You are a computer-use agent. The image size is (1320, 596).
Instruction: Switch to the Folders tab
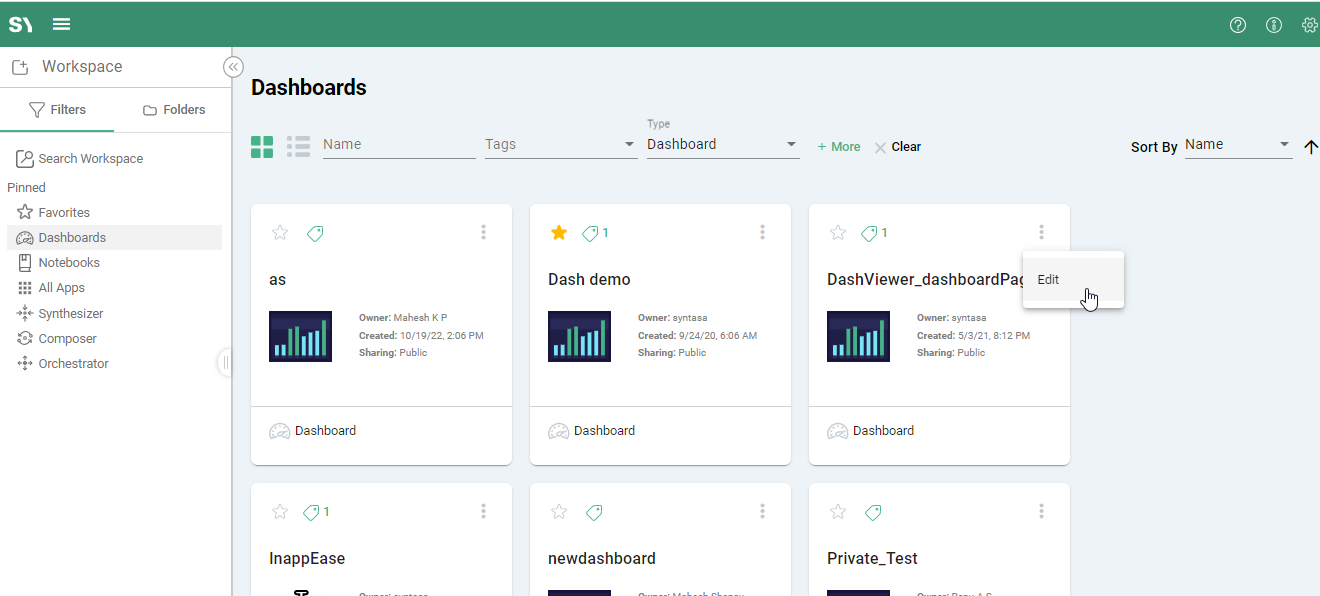[174, 110]
